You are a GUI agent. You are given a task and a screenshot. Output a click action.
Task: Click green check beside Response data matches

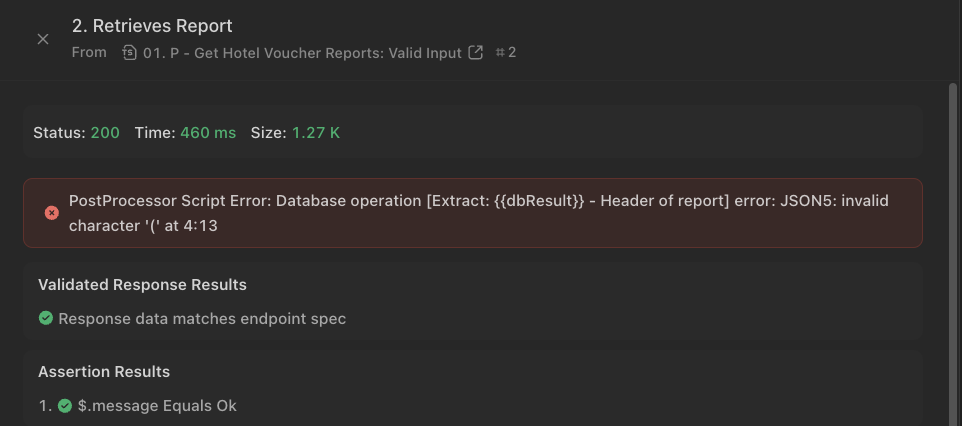[x=46, y=318]
